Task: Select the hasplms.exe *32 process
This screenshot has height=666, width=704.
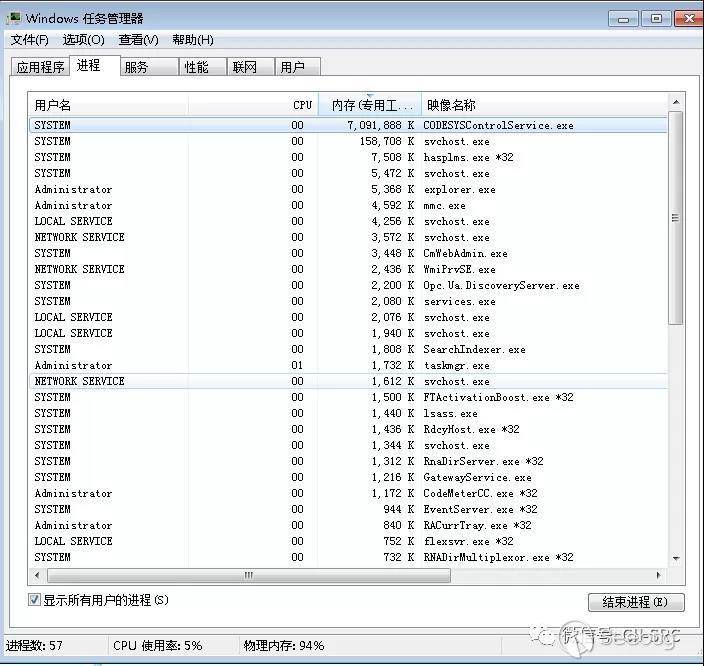Action: pos(348,157)
